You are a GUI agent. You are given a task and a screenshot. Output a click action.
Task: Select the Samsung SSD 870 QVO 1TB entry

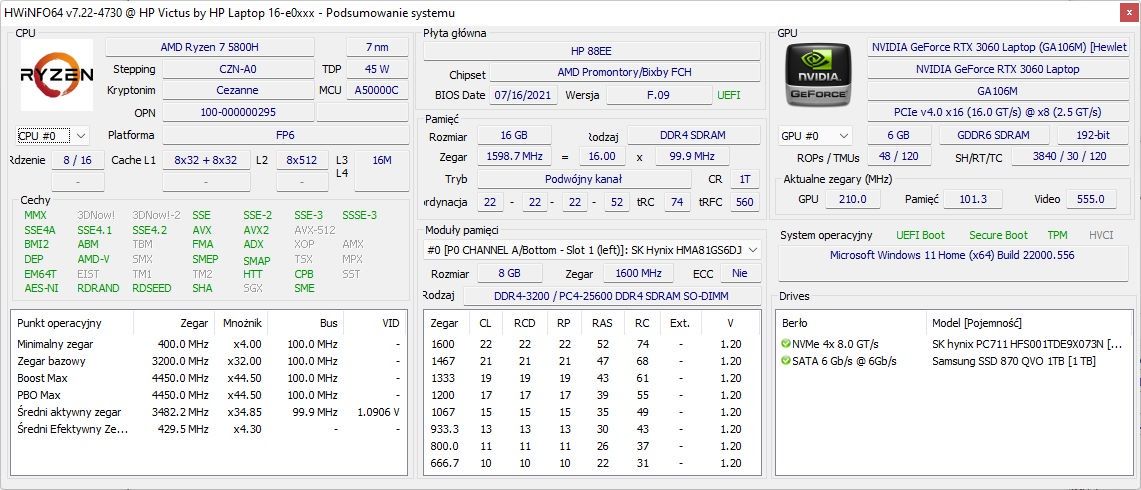954,361
